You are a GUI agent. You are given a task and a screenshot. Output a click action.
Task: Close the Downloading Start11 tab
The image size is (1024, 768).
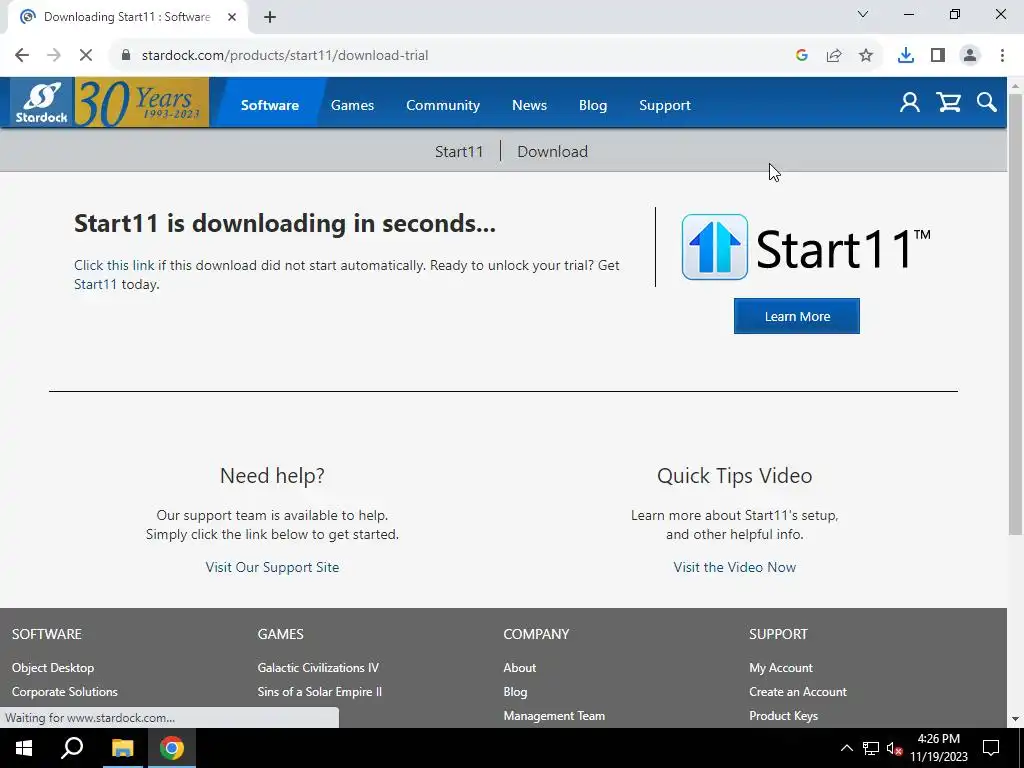coord(232,17)
